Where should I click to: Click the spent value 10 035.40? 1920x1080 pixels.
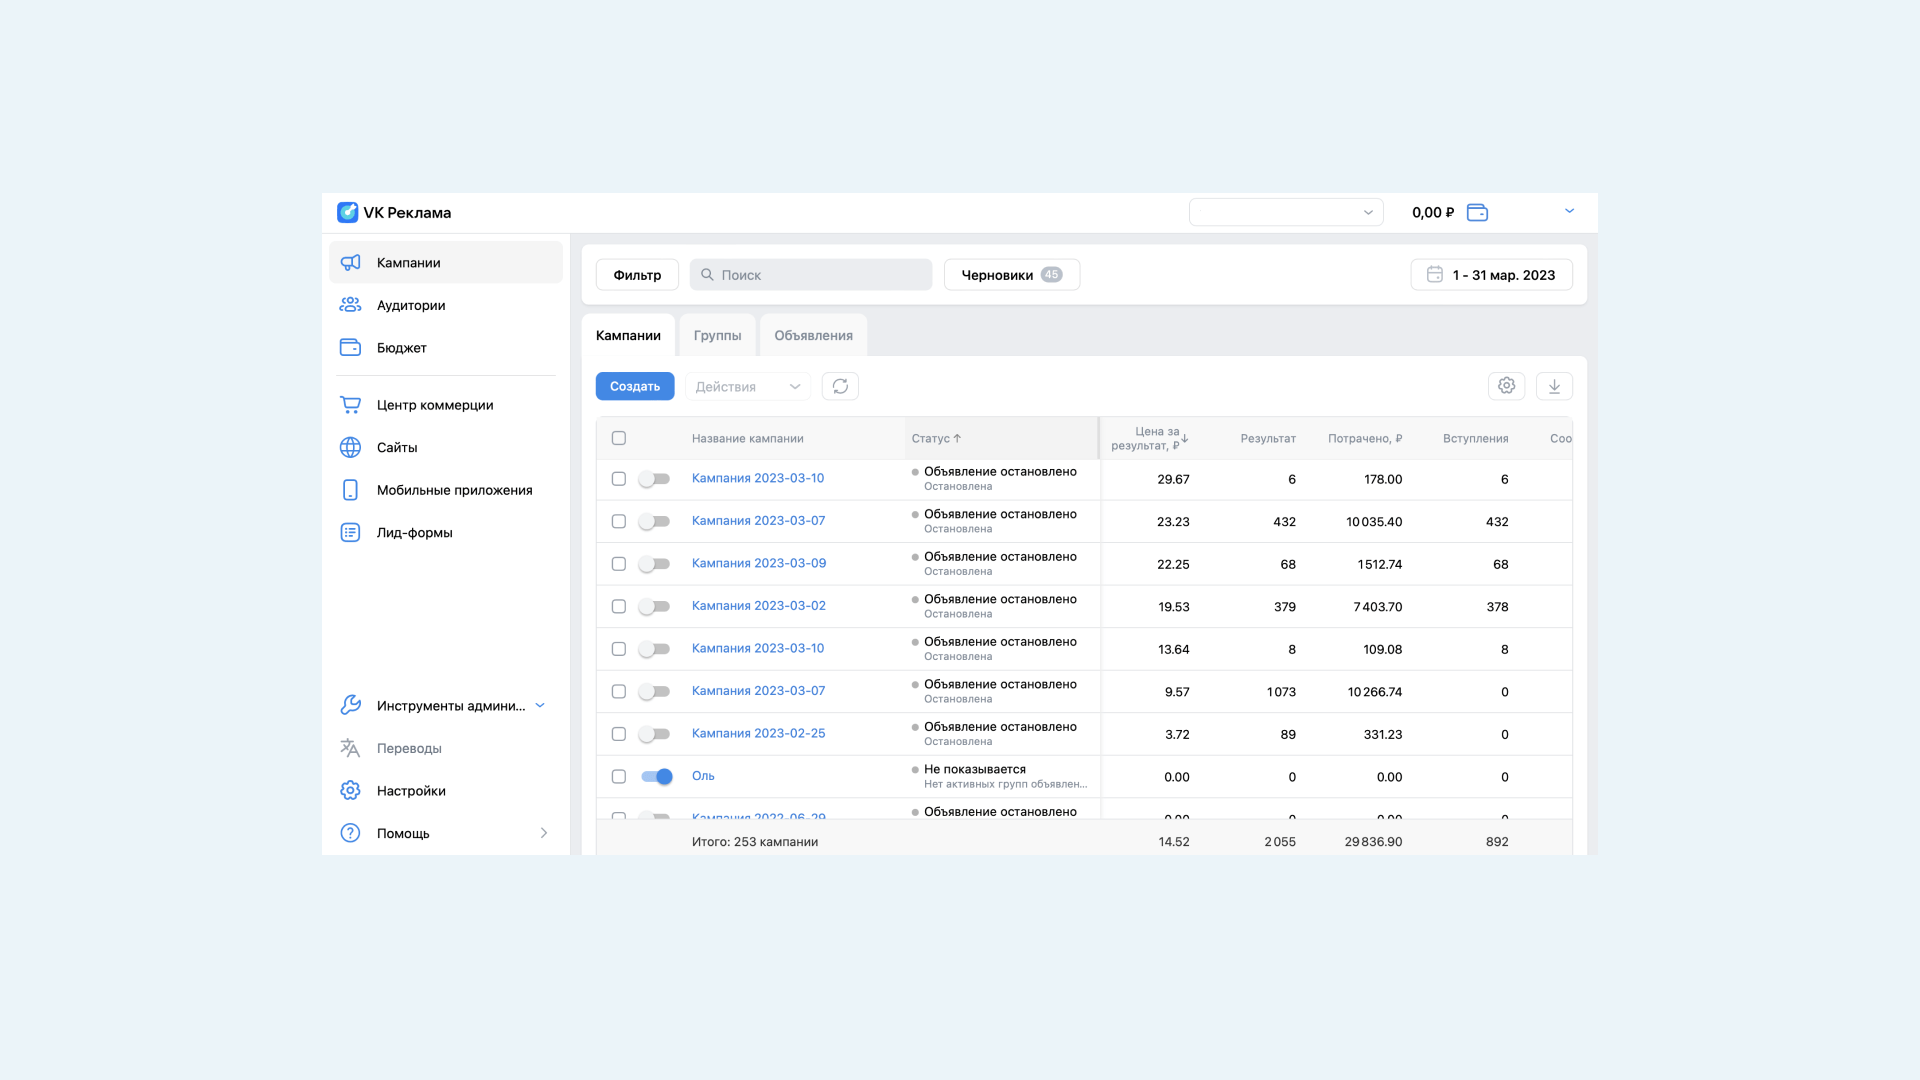click(1374, 522)
